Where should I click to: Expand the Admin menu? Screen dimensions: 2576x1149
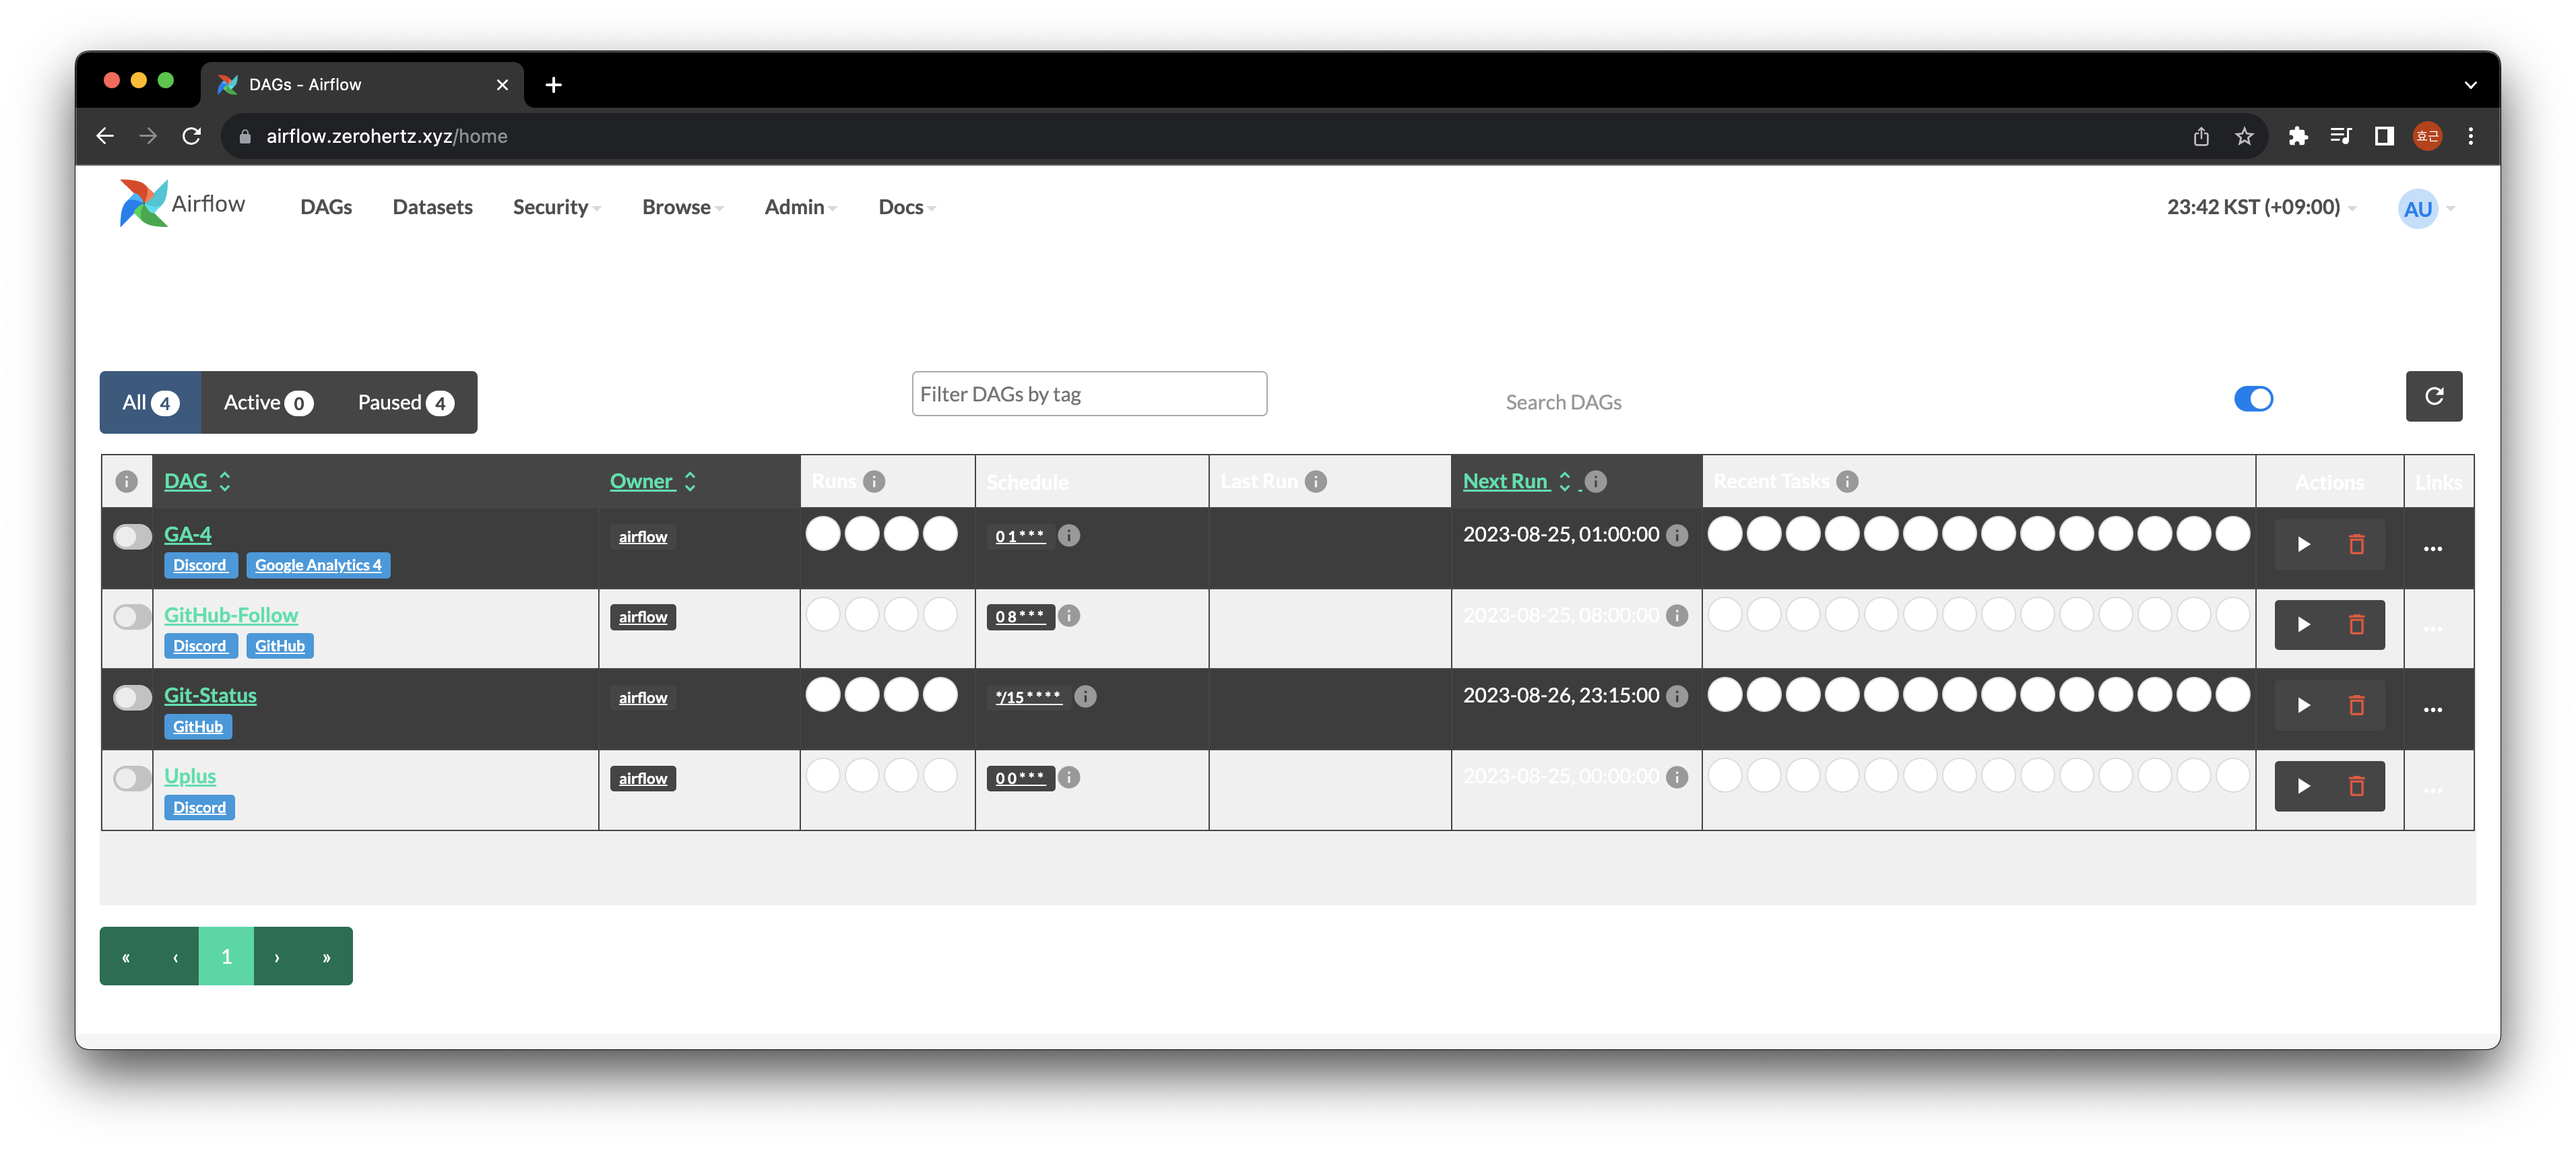tap(801, 207)
